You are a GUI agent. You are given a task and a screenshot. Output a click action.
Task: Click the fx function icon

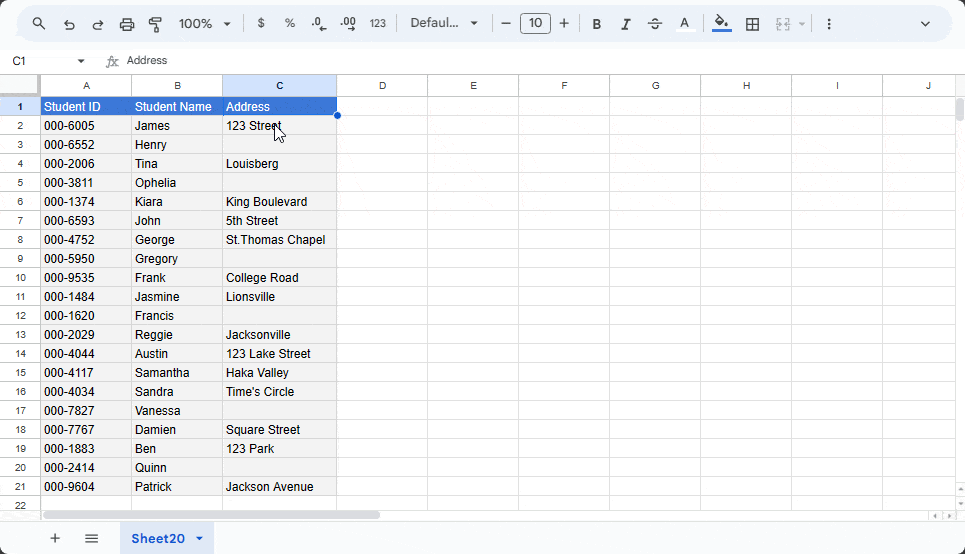click(112, 61)
